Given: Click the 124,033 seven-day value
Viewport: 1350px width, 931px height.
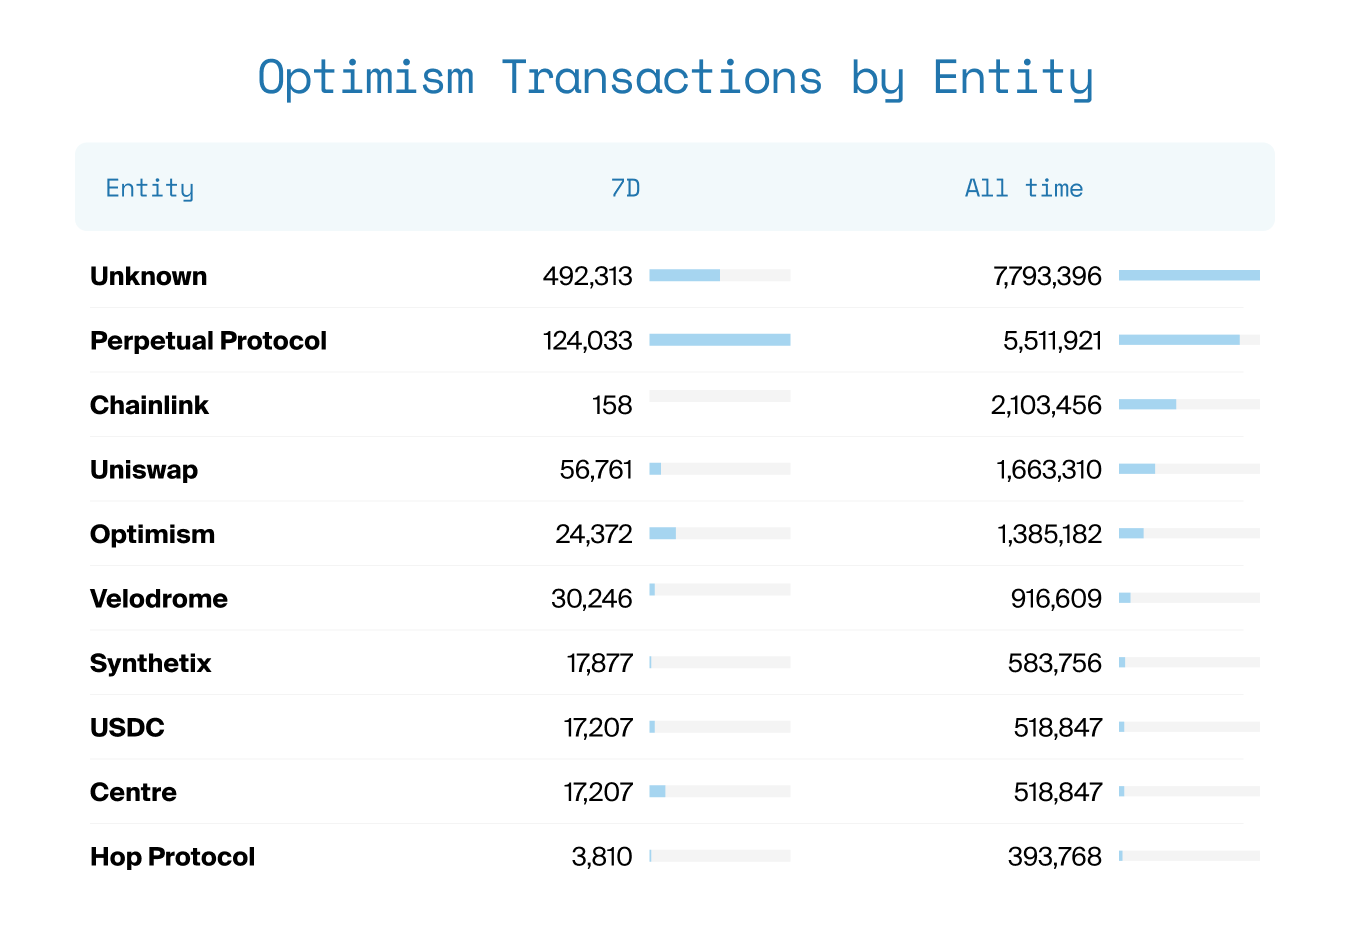Looking at the screenshot, I should (587, 341).
